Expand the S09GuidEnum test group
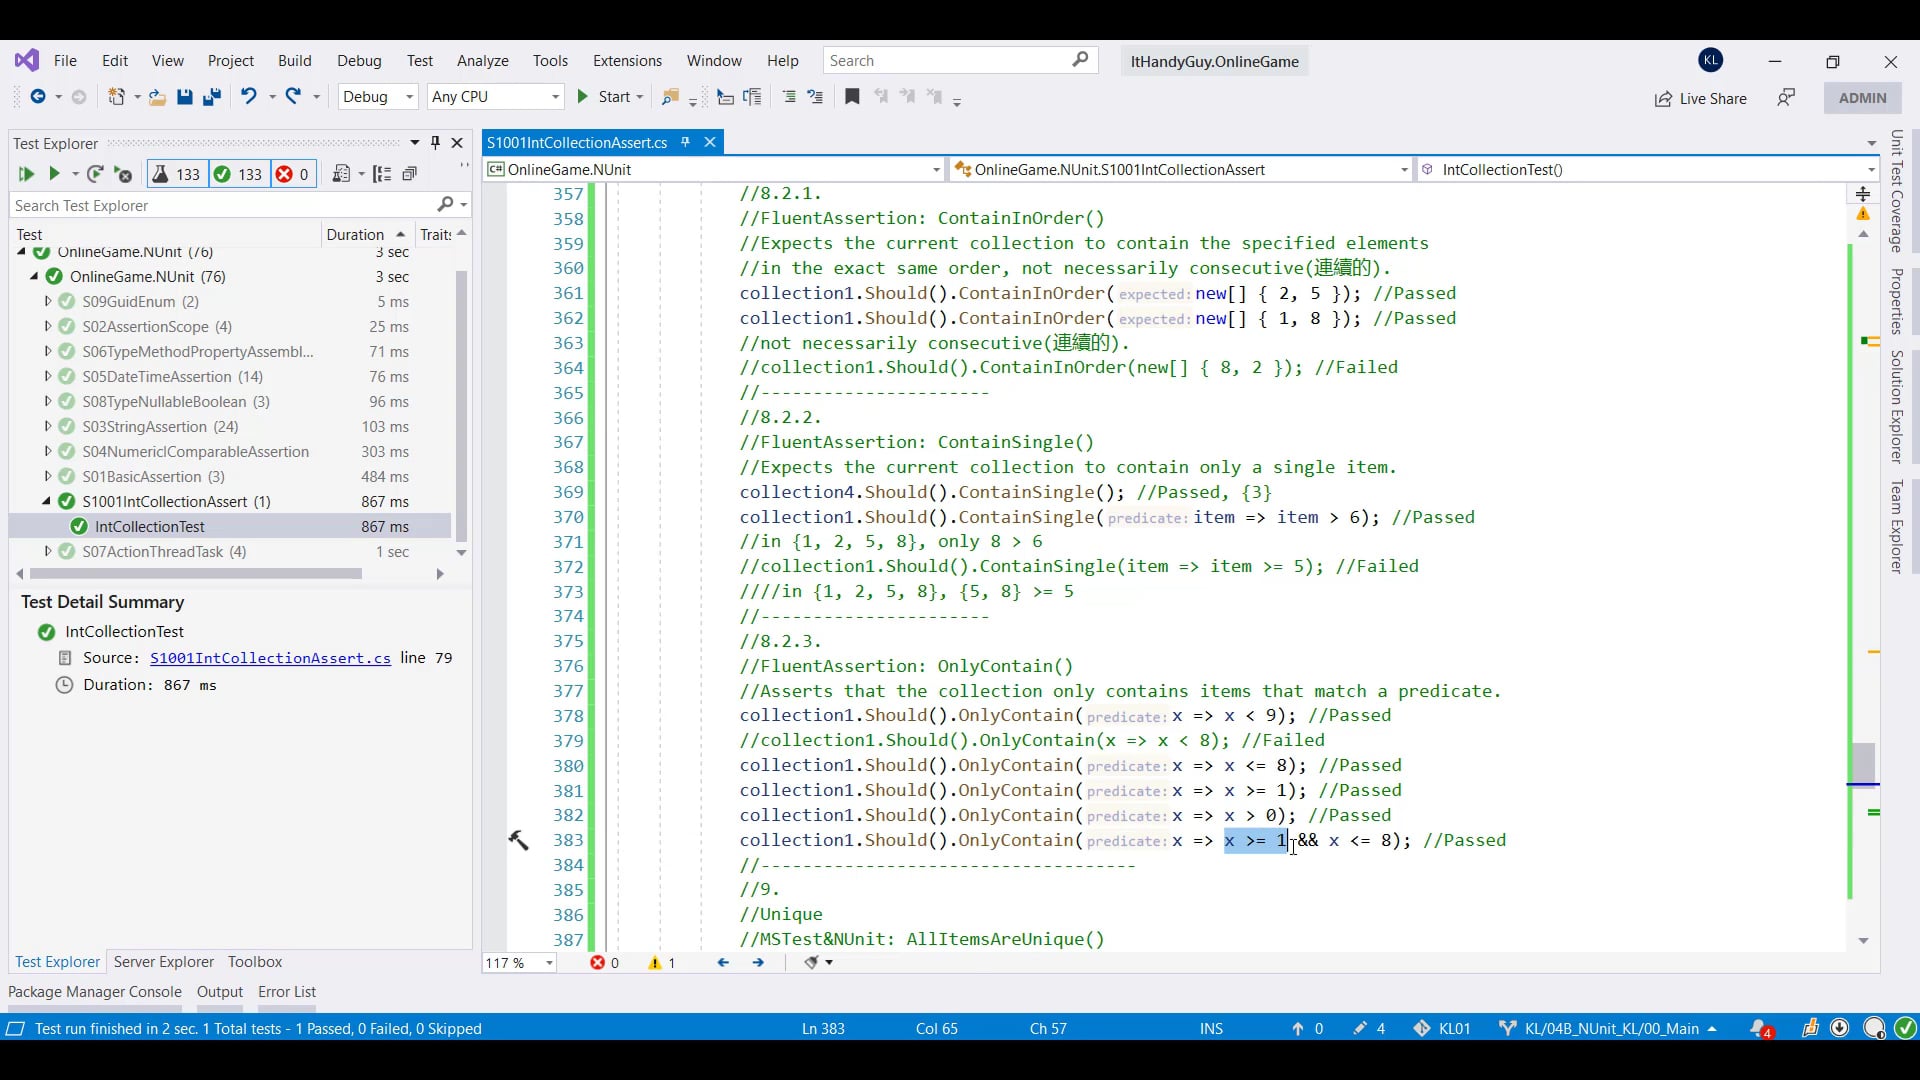Viewport: 1920px width, 1080px height. (x=47, y=301)
